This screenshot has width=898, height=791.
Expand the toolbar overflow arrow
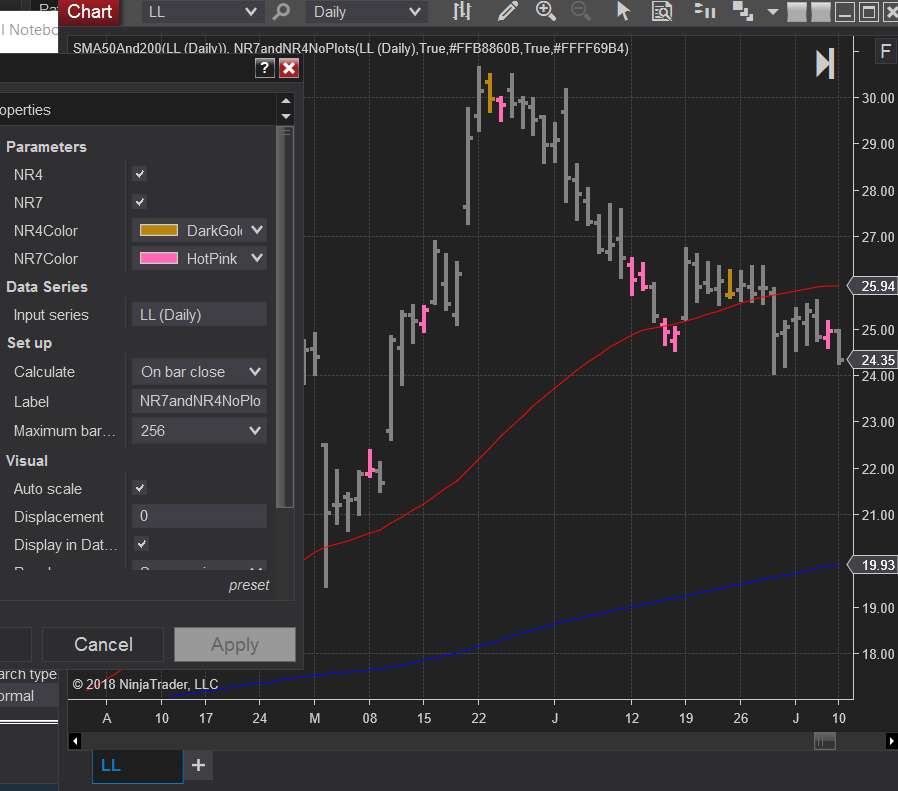coord(773,11)
